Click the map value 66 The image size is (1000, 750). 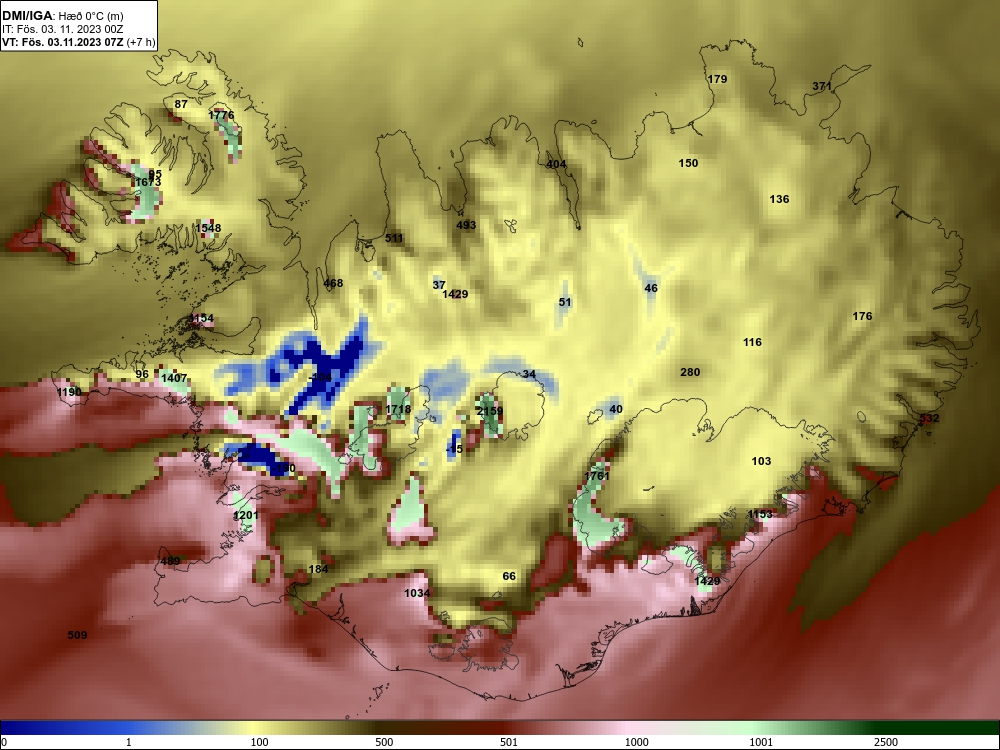click(x=509, y=577)
